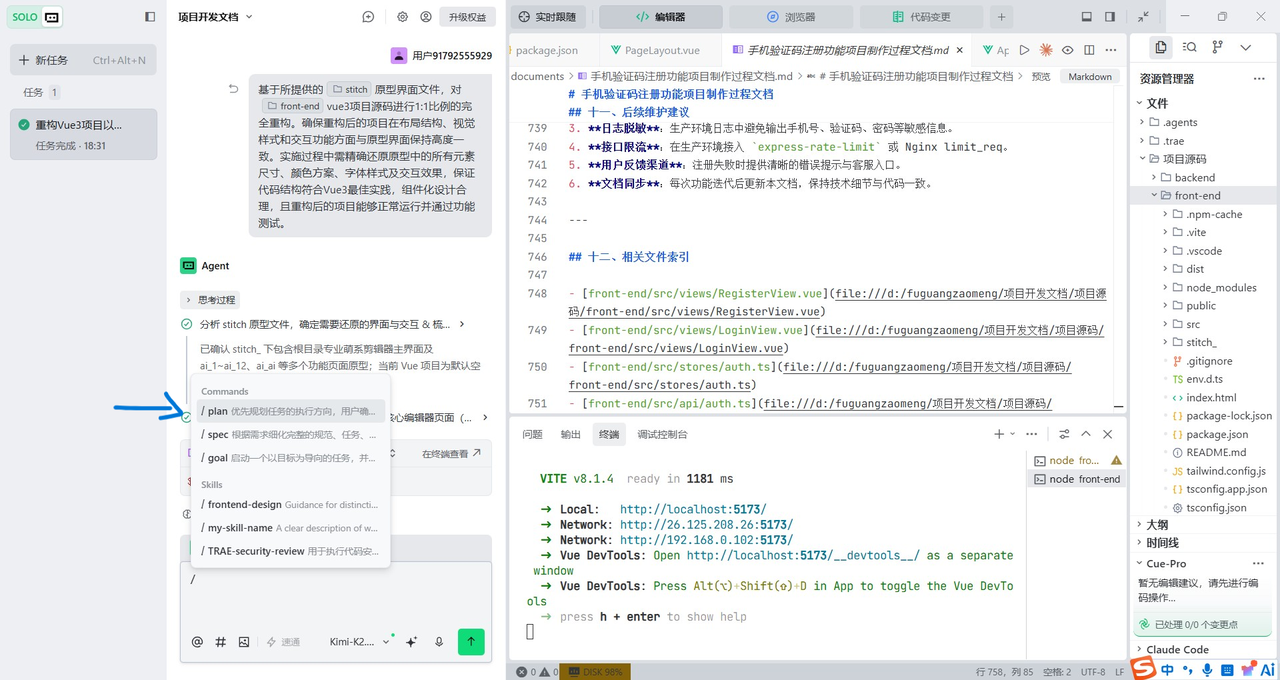This screenshot has width=1280, height=680.
Task: Choose the /goal command
Action: [288, 458]
